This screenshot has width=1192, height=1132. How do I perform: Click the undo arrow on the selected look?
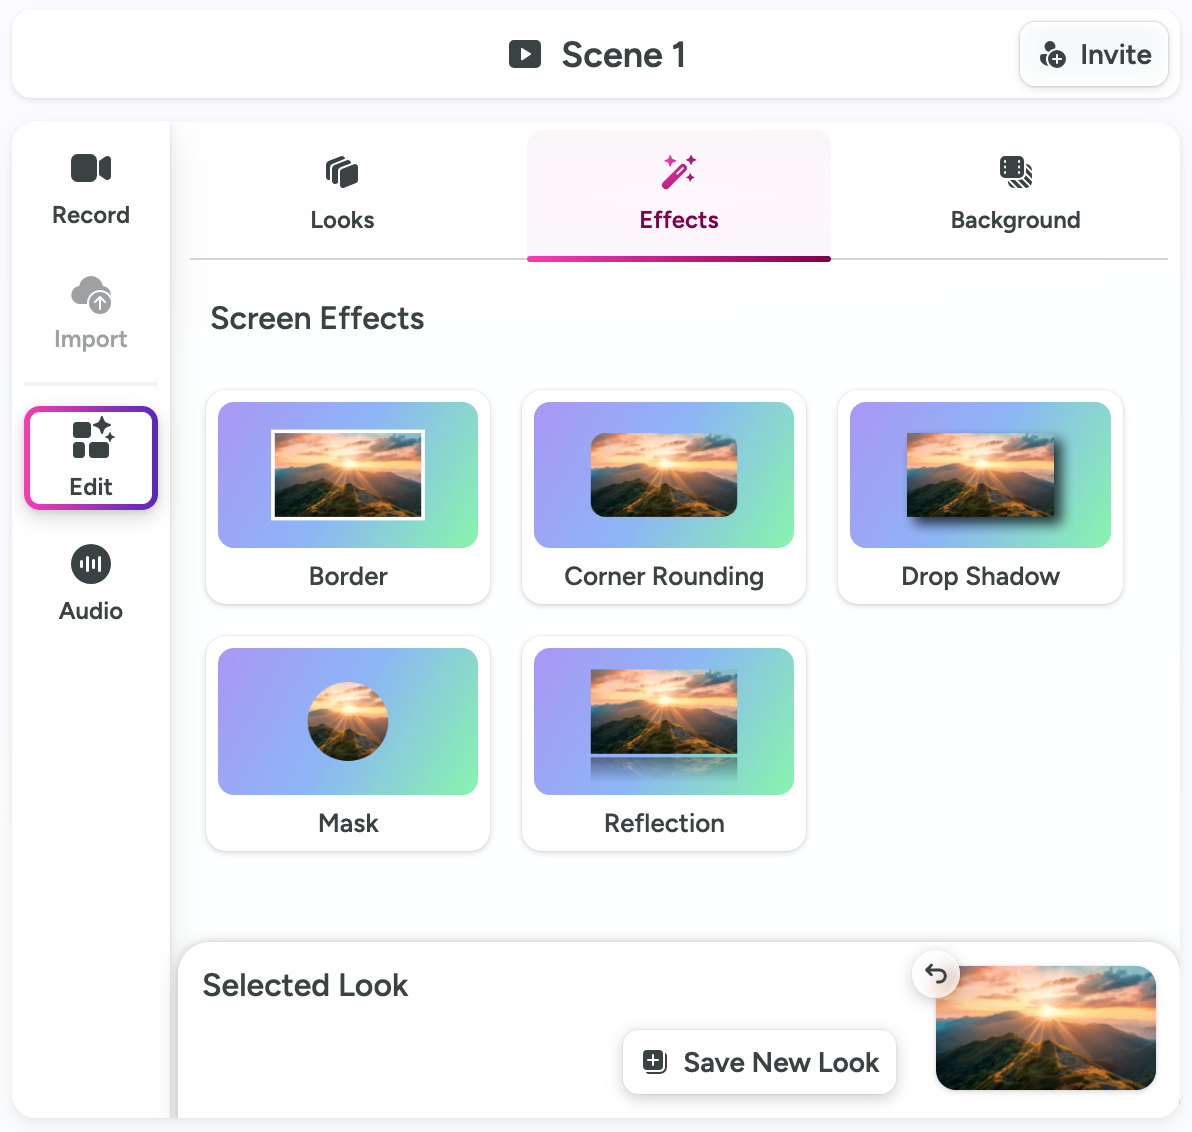tap(935, 973)
